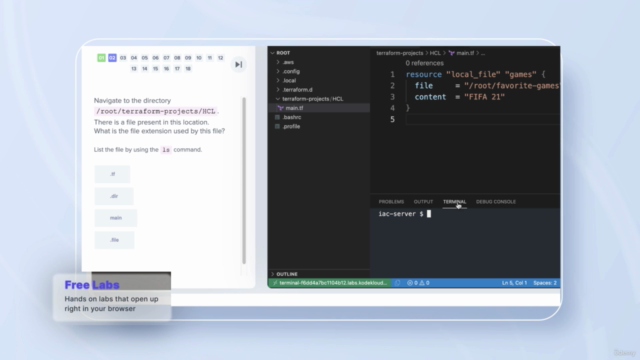The width and height of the screenshot is (640, 360).
Task: Open question 14
Action: (144, 69)
